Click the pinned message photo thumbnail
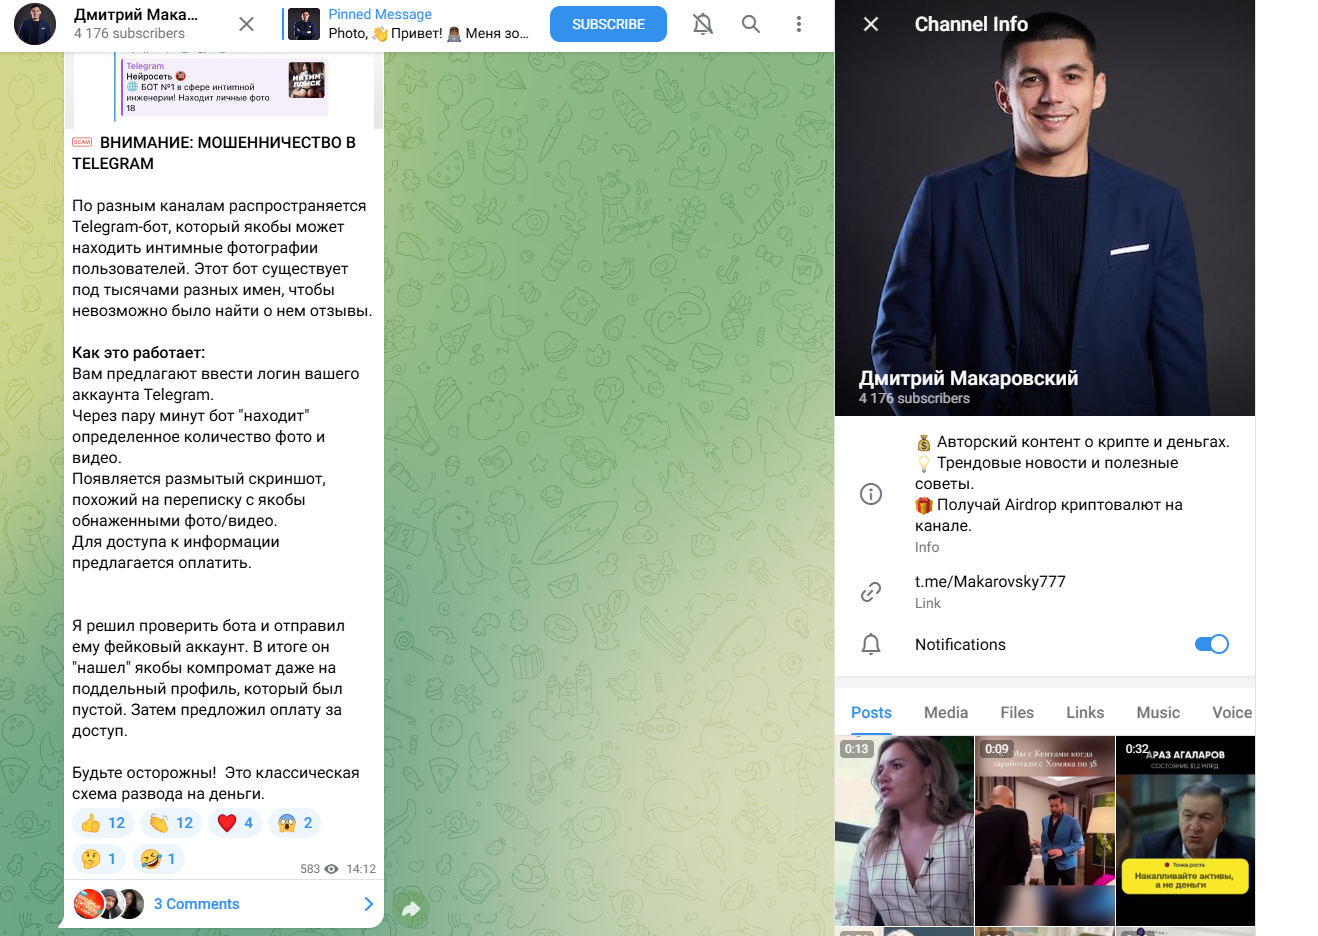This screenshot has height=936, width=1318. tap(304, 24)
